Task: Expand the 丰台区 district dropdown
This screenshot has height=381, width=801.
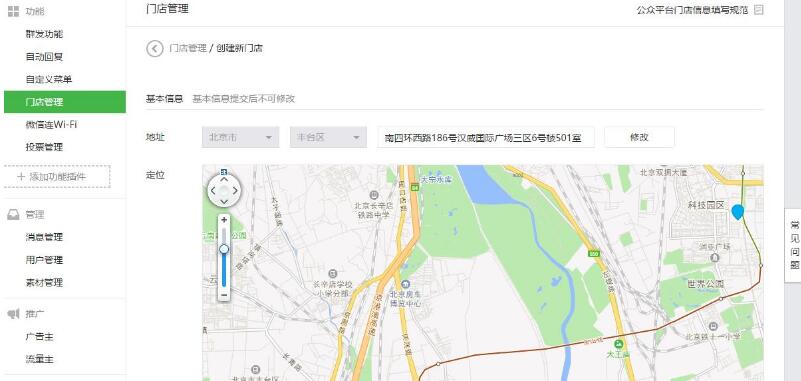Action: [328, 137]
